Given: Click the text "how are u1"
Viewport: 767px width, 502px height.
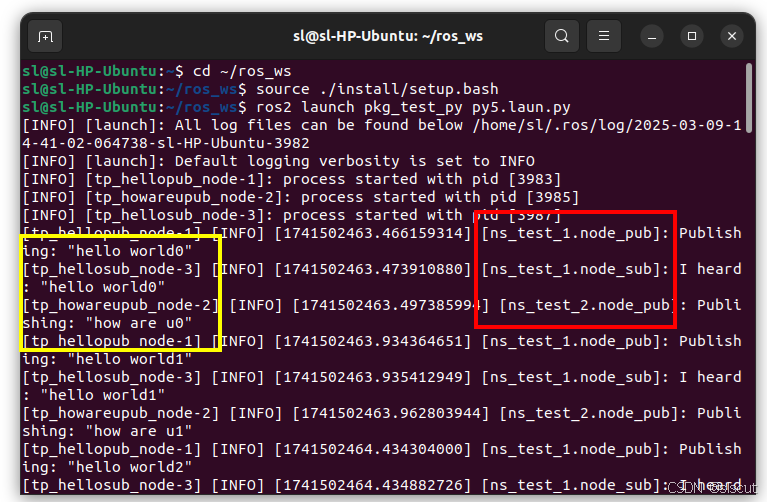Looking at the screenshot, I should [x=138, y=432].
